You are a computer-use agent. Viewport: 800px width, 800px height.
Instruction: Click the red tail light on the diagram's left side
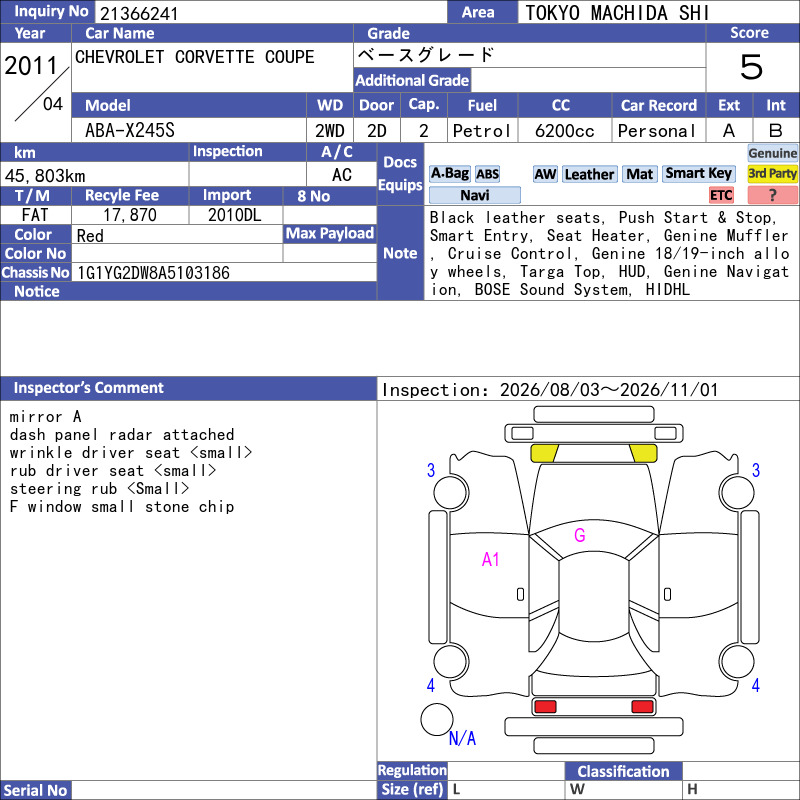coord(545,707)
